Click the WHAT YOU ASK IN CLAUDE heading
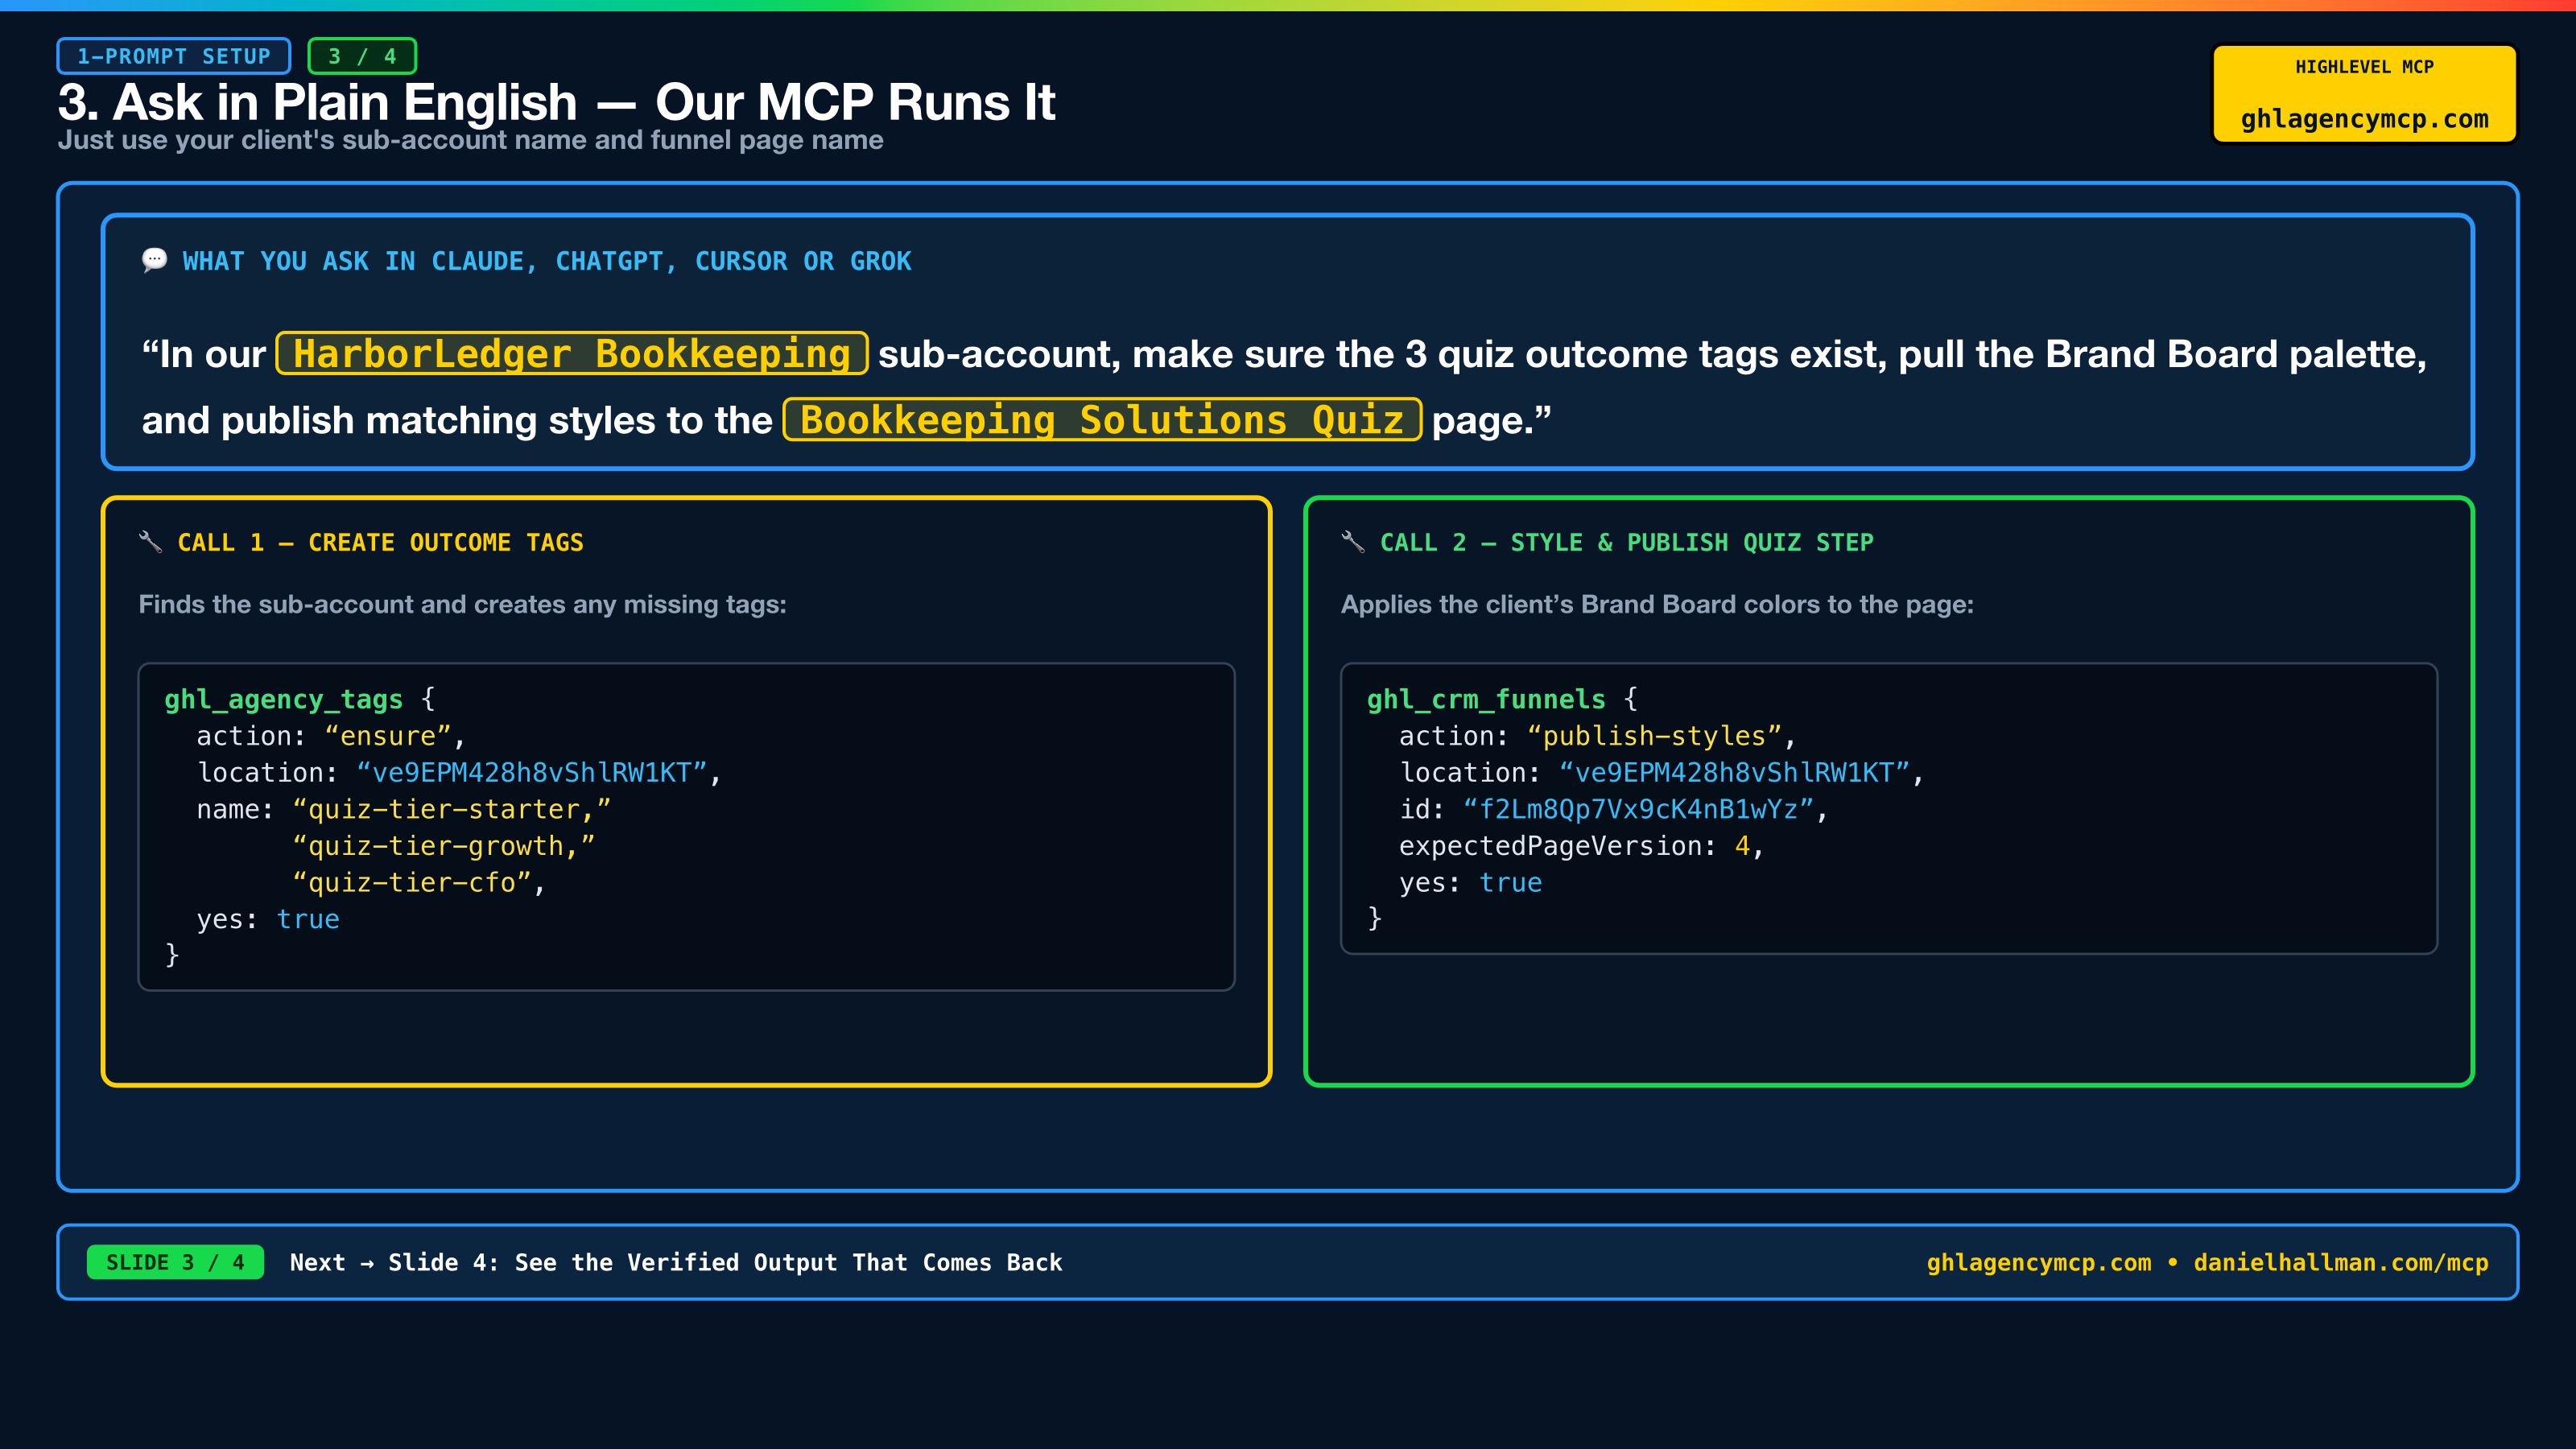2576x1449 pixels. click(x=546, y=261)
